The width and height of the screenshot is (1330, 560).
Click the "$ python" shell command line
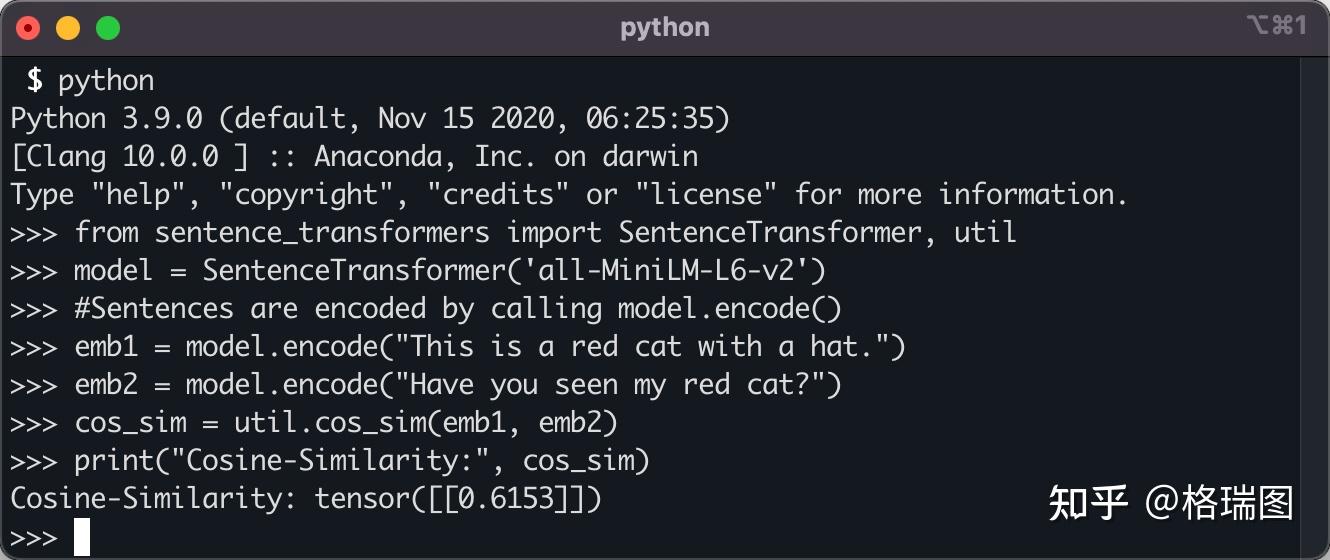(x=91, y=81)
